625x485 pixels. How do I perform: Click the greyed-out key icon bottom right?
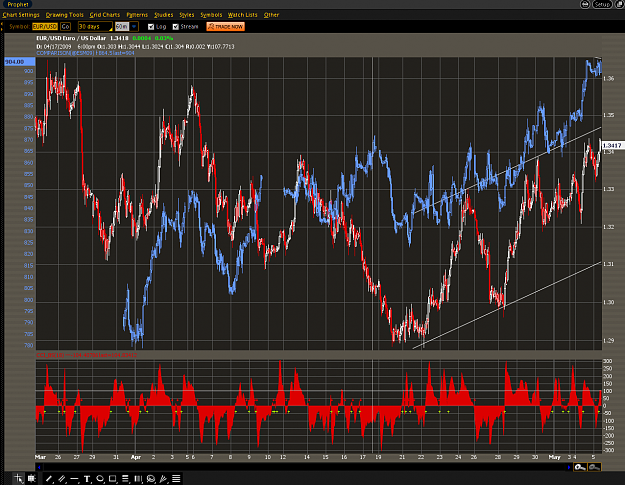click(x=594, y=467)
